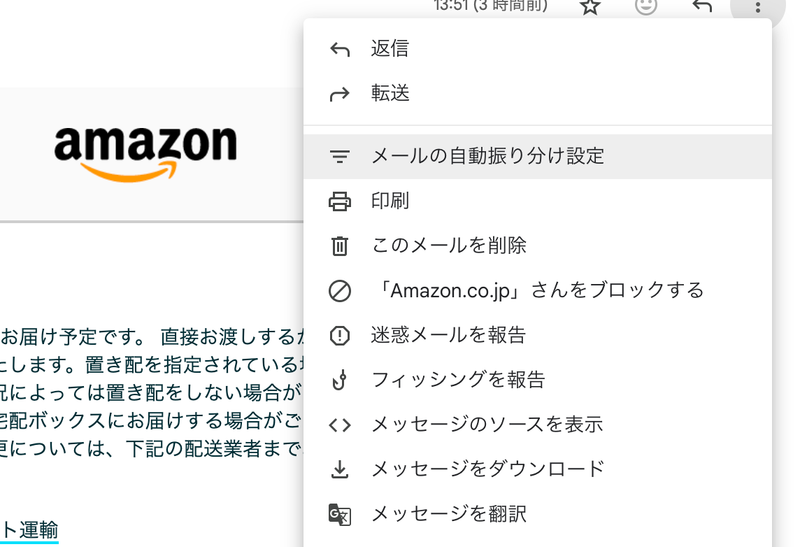
Task: Click the spam report exclamation icon
Action: (x=340, y=336)
